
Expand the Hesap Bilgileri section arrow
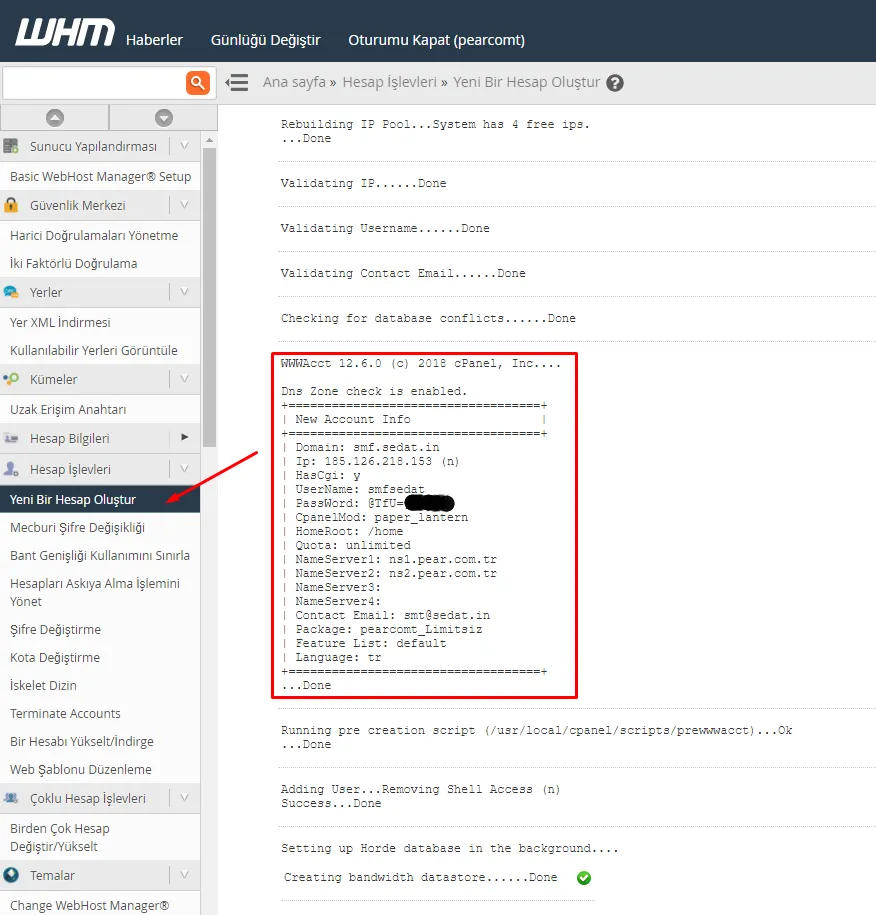tap(184, 437)
